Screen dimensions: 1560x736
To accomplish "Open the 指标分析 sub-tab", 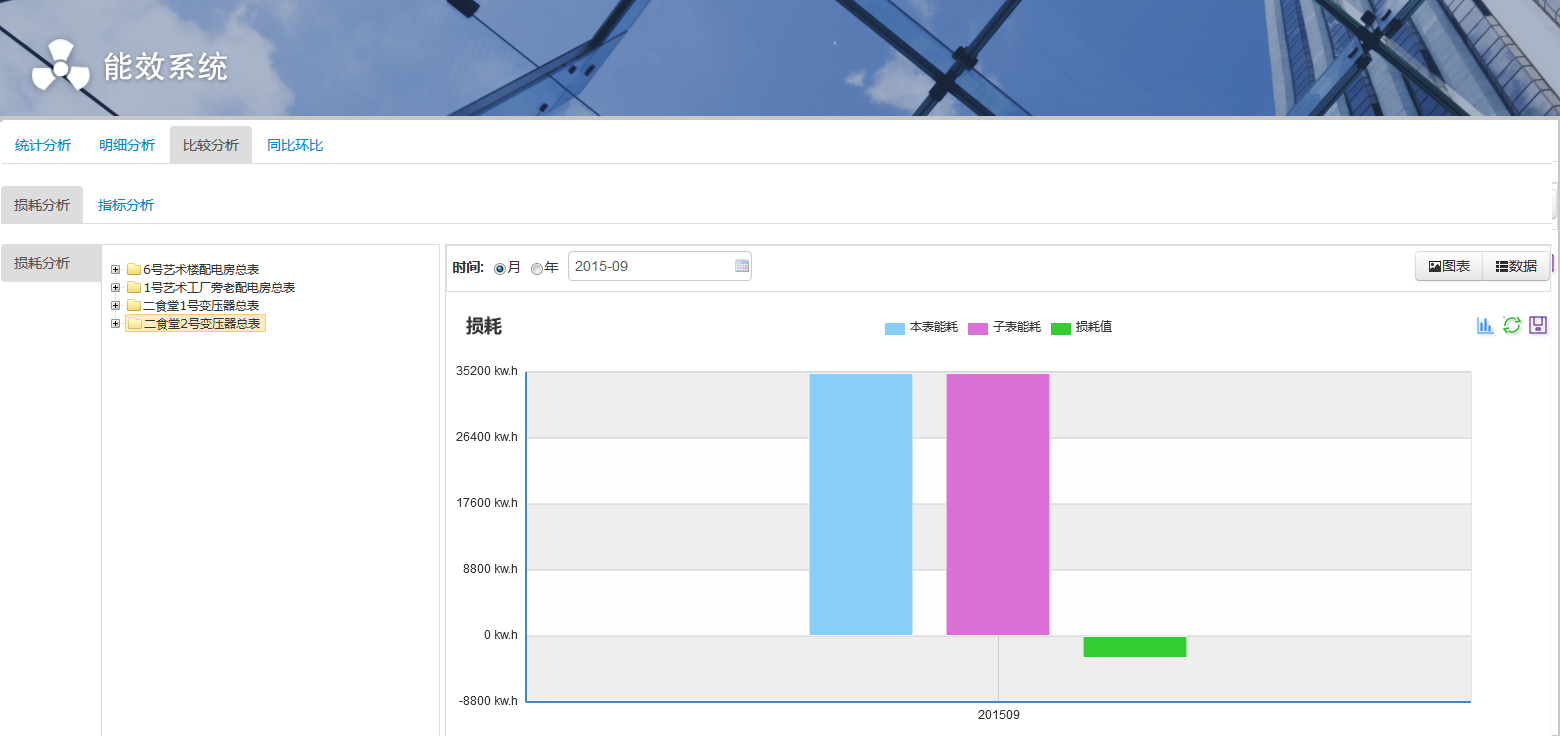I will coord(126,205).
